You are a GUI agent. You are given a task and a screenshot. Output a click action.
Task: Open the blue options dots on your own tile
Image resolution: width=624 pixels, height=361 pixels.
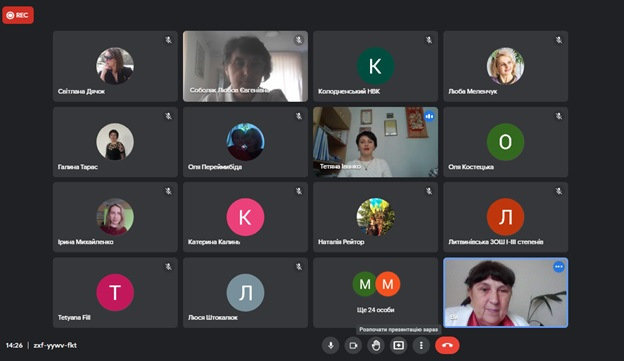pyautogui.click(x=559, y=267)
